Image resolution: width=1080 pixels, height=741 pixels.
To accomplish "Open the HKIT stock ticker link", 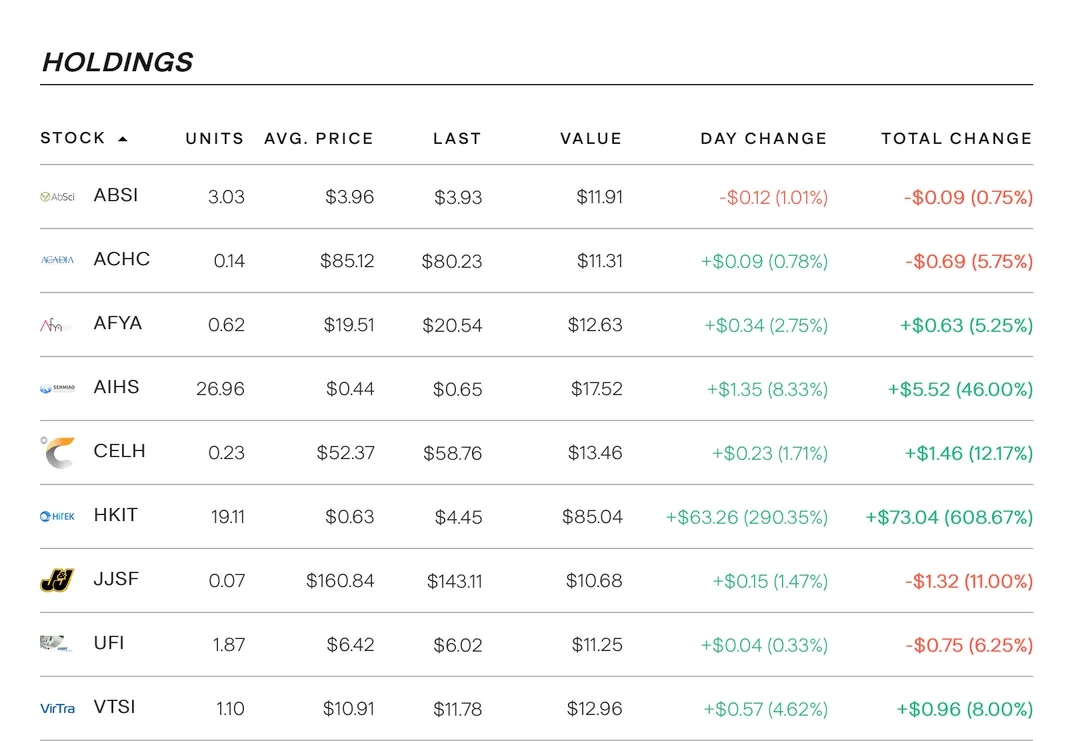I will coord(115,515).
